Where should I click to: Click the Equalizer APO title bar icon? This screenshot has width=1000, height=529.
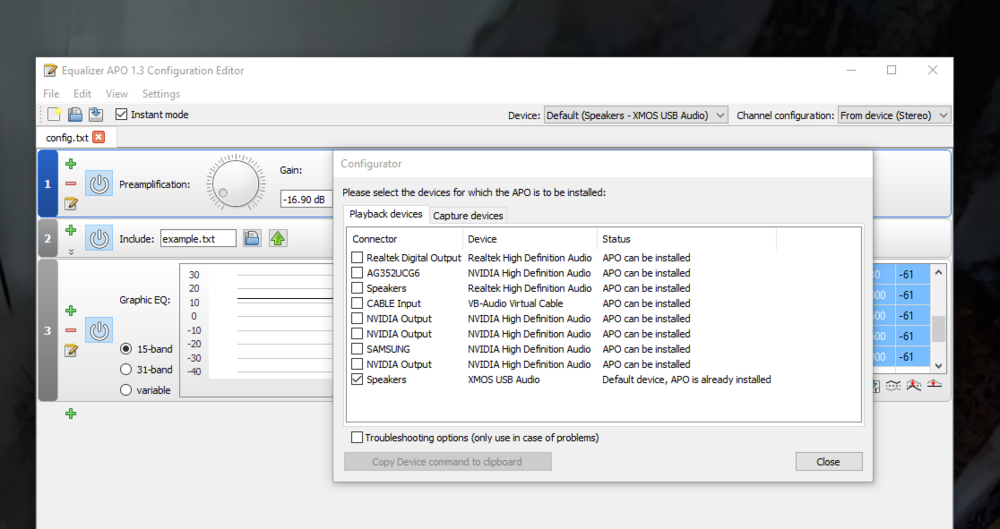50,71
